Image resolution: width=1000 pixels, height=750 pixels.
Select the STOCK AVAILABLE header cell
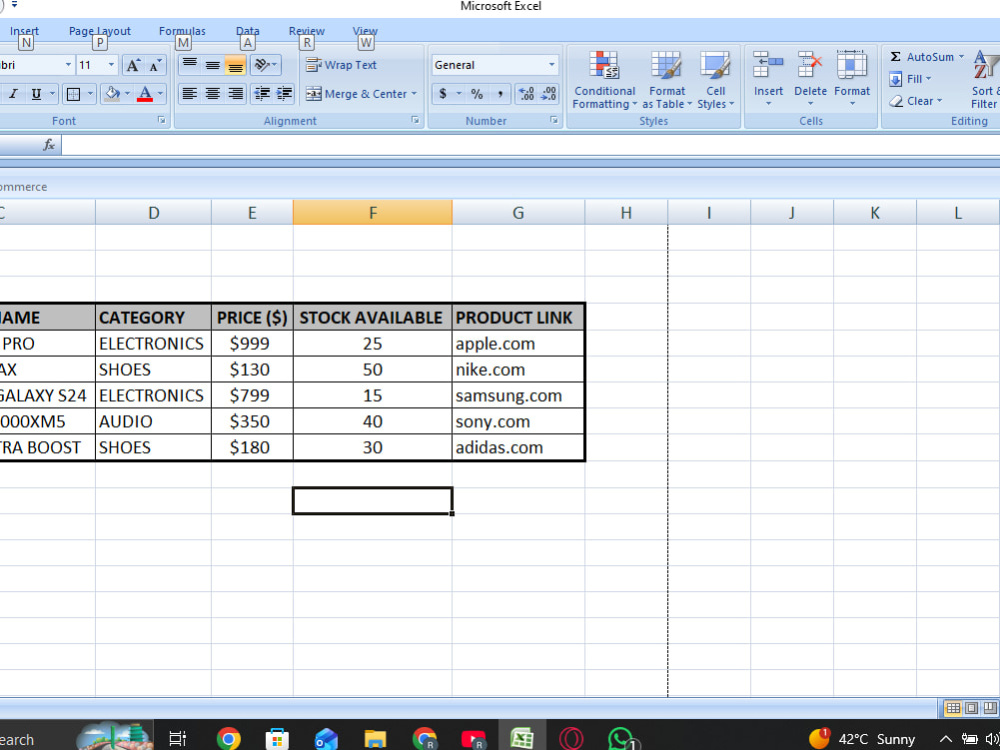(372, 317)
